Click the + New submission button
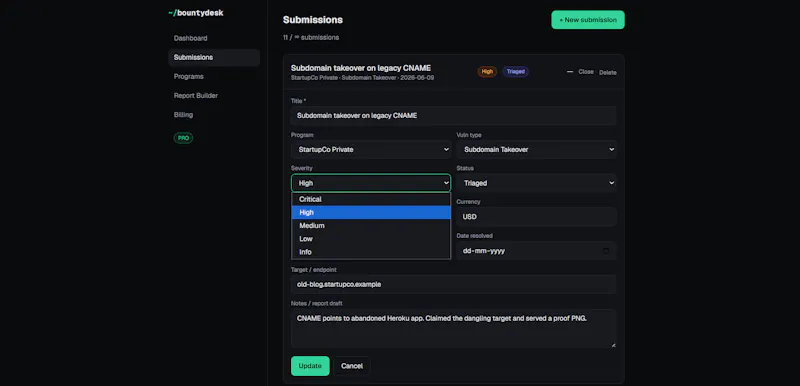 (588, 20)
